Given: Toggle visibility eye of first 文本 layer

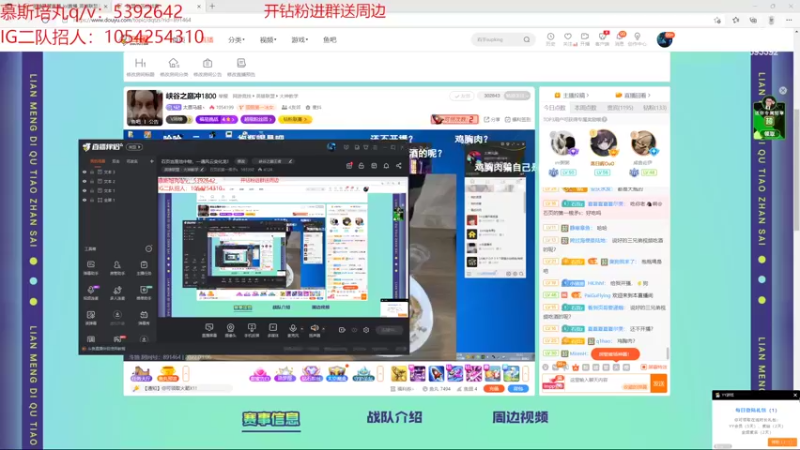Looking at the screenshot, I should (85, 172).
